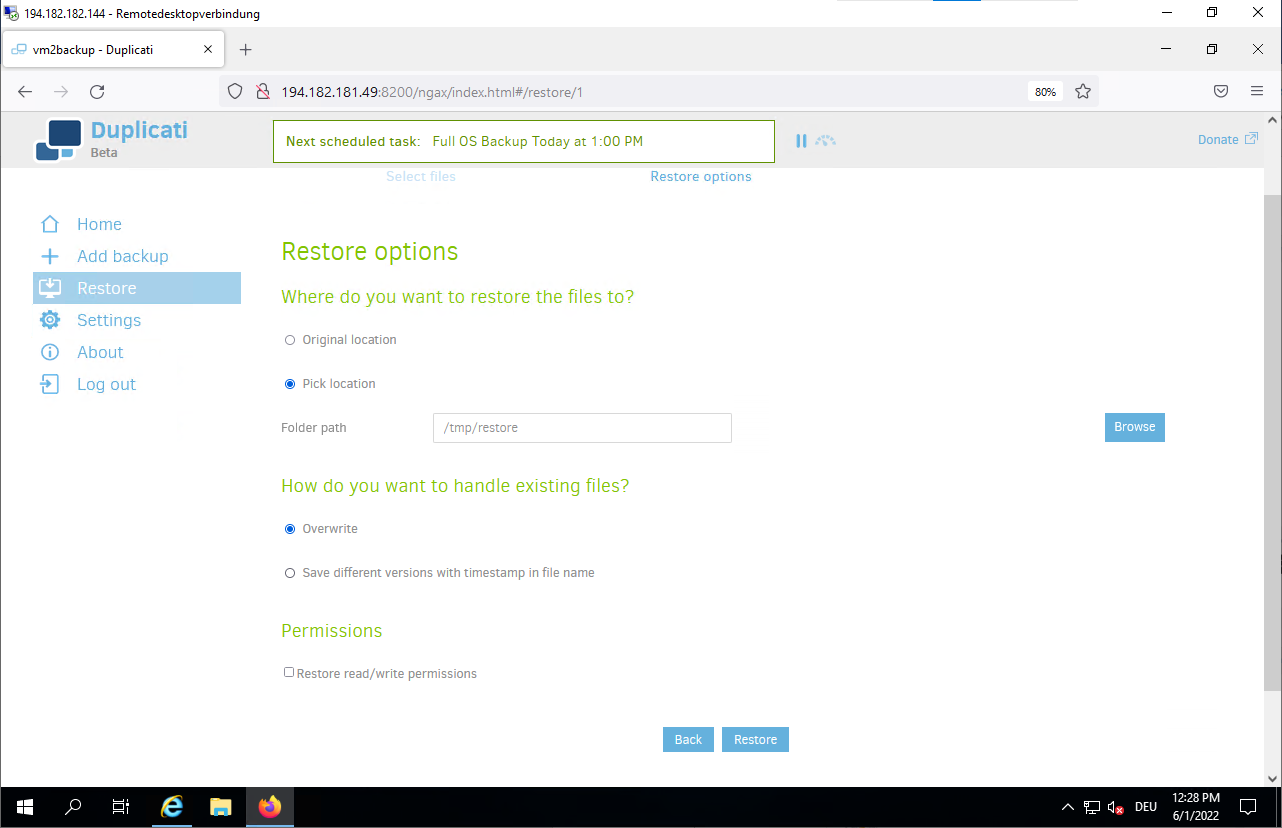This screenshot has width=1282, height=828.
Task: Click the Save to Pocket icon
Action: (x=1221, y=91)
